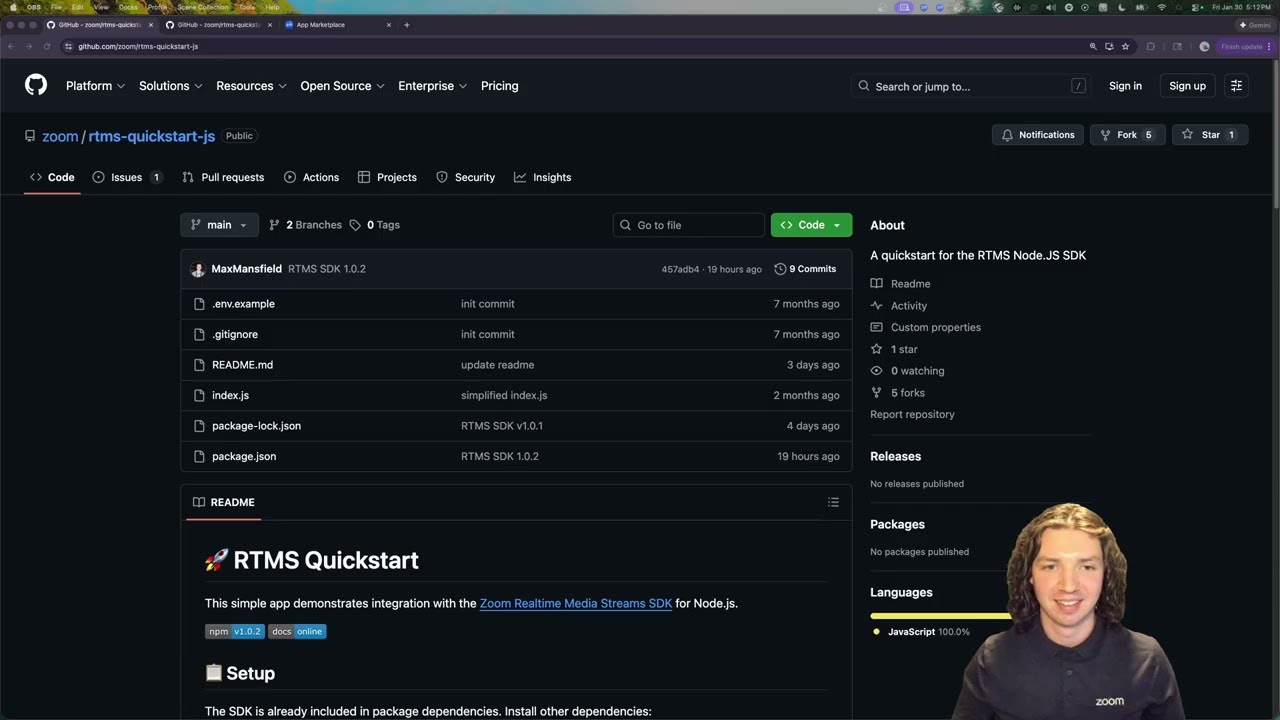
Task: Click MaxMansfield's avatar thumbnail
Action: (198, 269)
